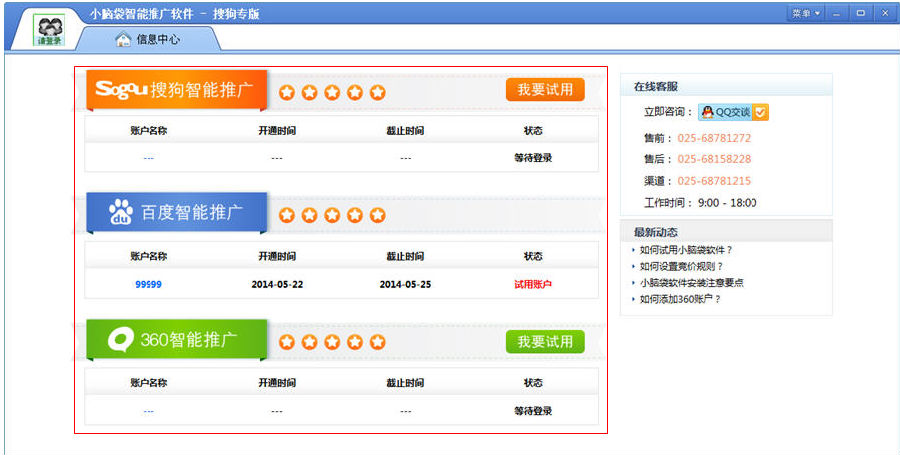Minimize the application window
This screenshot has height=455, width=900.
click(837, 14)
